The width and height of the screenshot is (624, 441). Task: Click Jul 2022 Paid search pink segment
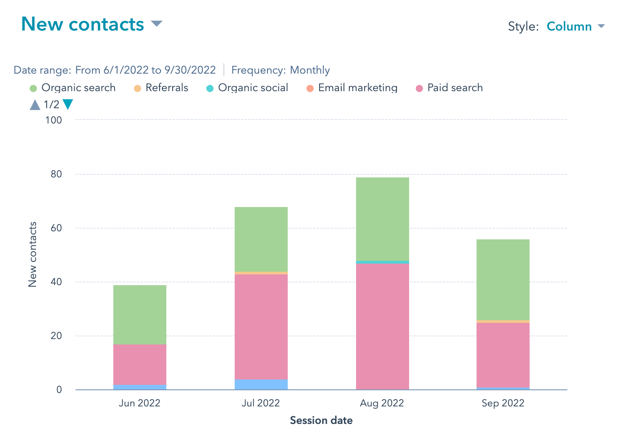261,327
